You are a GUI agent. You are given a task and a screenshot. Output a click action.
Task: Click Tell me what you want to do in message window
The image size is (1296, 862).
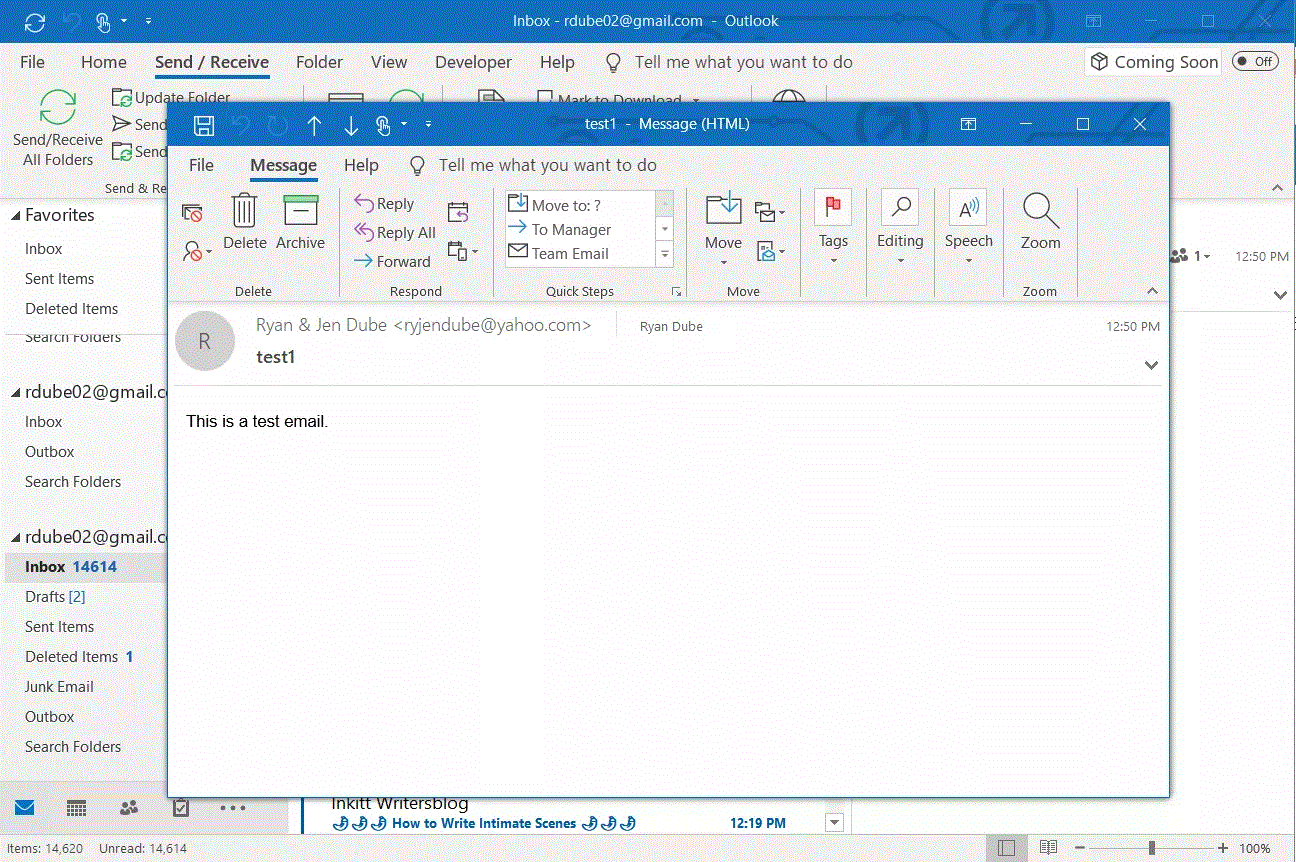tap(547, 165)
